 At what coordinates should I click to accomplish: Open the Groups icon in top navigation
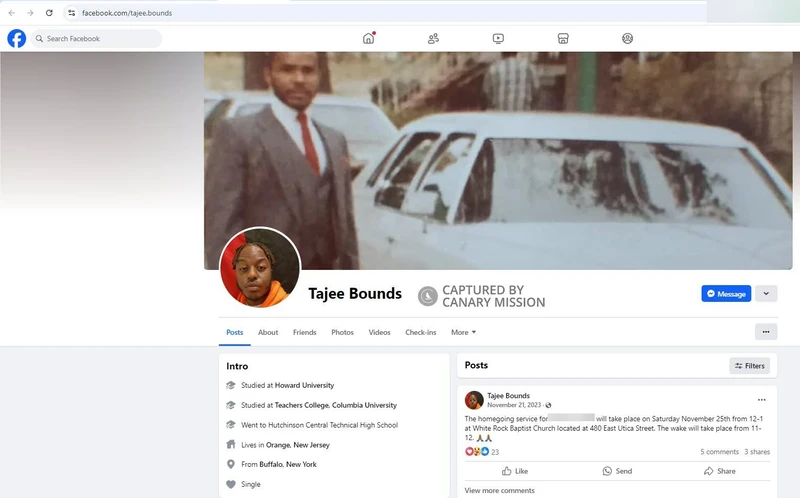(627, 39)
